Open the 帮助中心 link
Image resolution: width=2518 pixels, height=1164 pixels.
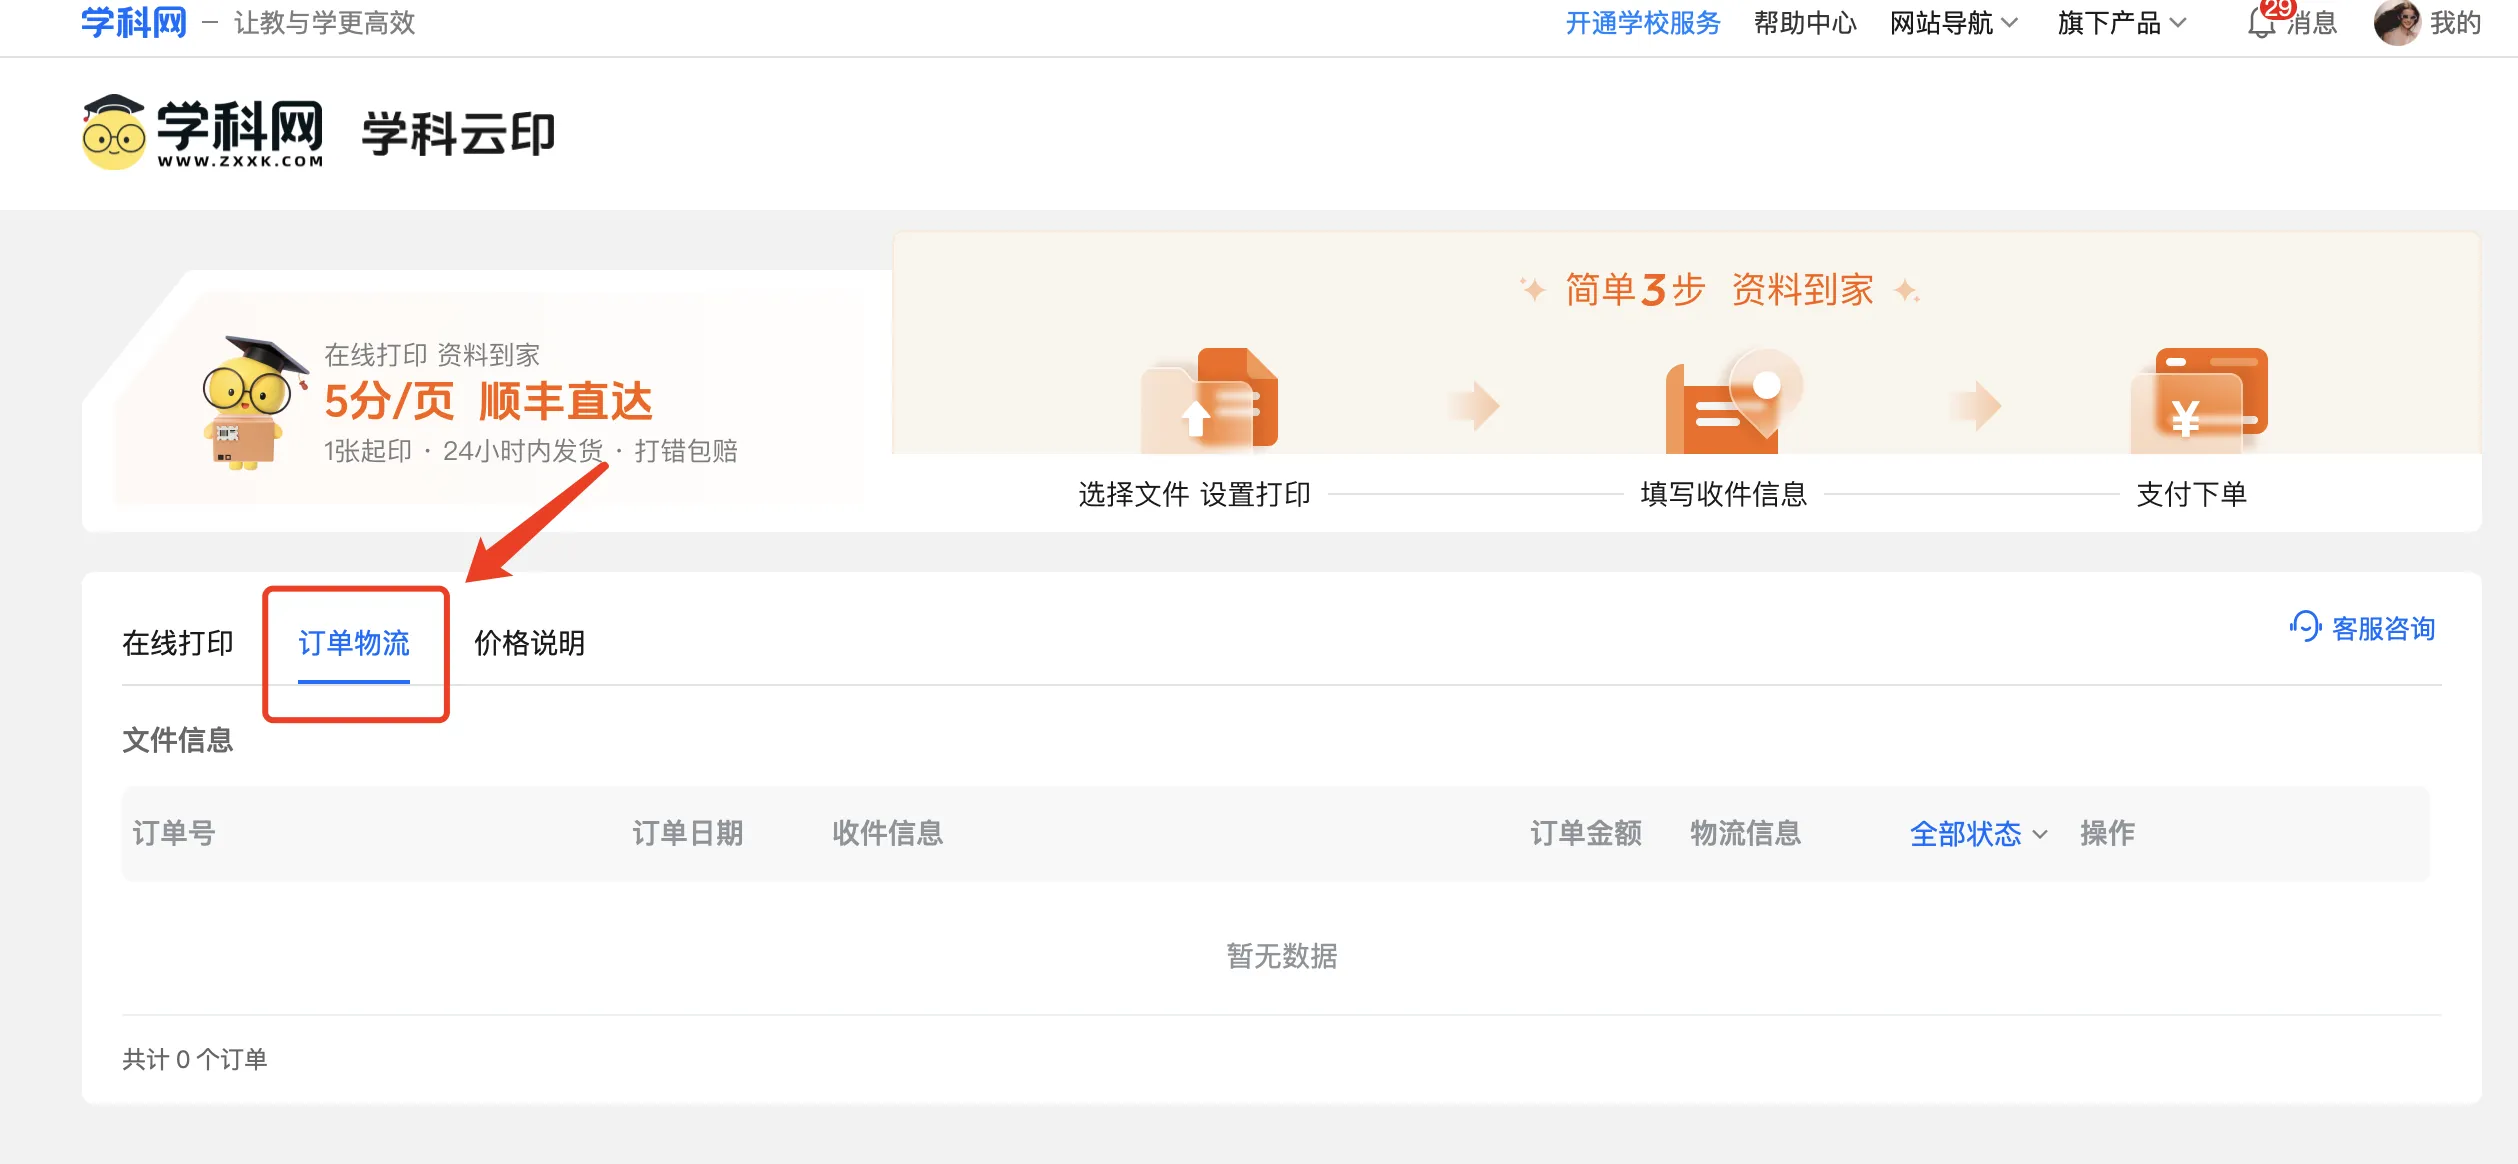tap(1804, 23)
